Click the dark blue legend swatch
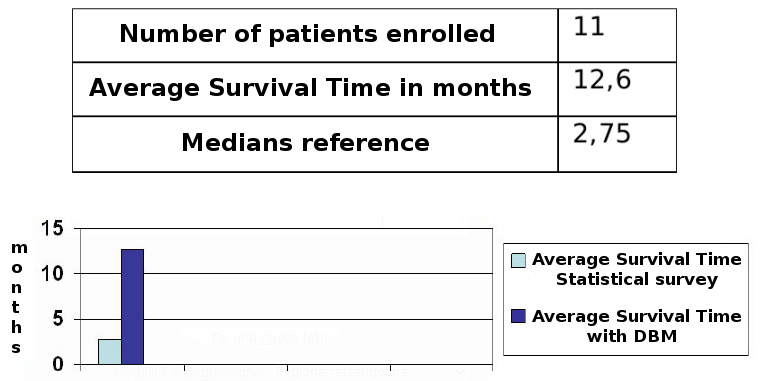Screen dimensions: 760x381 (518, 316)
